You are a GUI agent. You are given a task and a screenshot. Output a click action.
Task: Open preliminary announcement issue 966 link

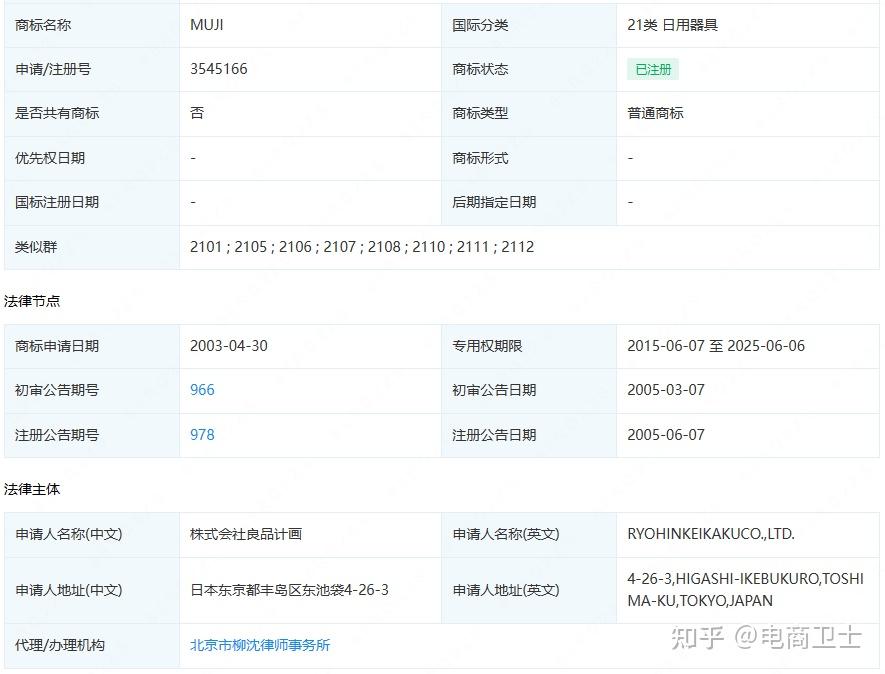202,390
